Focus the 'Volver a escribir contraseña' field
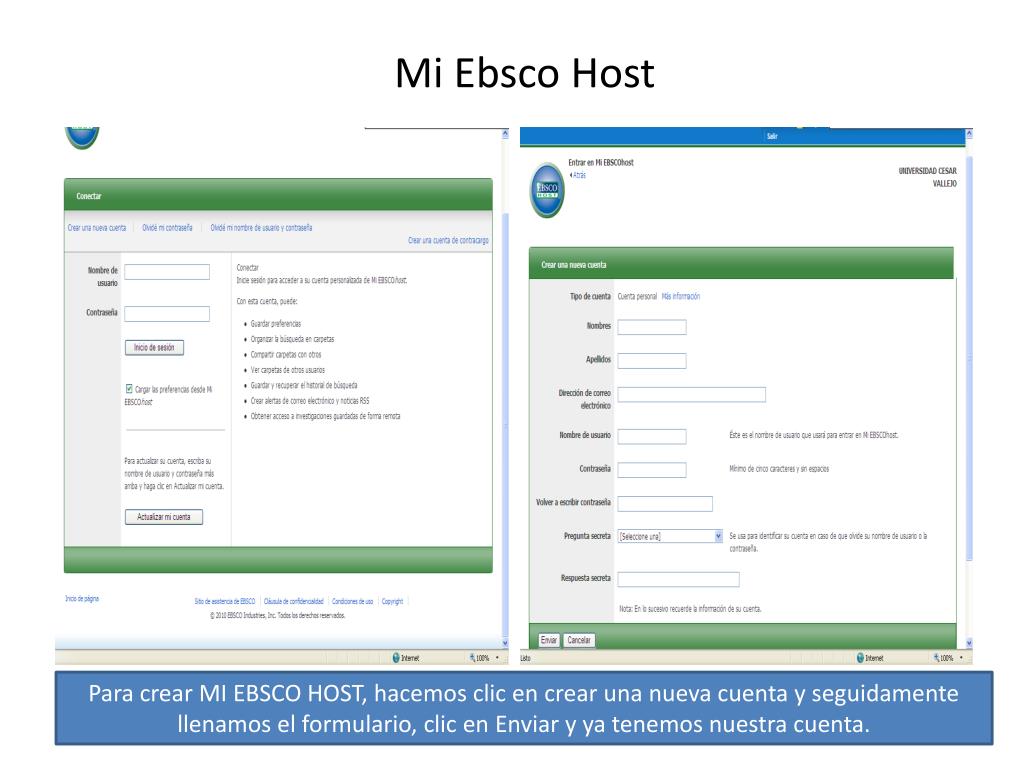 [x=665, y=504]
